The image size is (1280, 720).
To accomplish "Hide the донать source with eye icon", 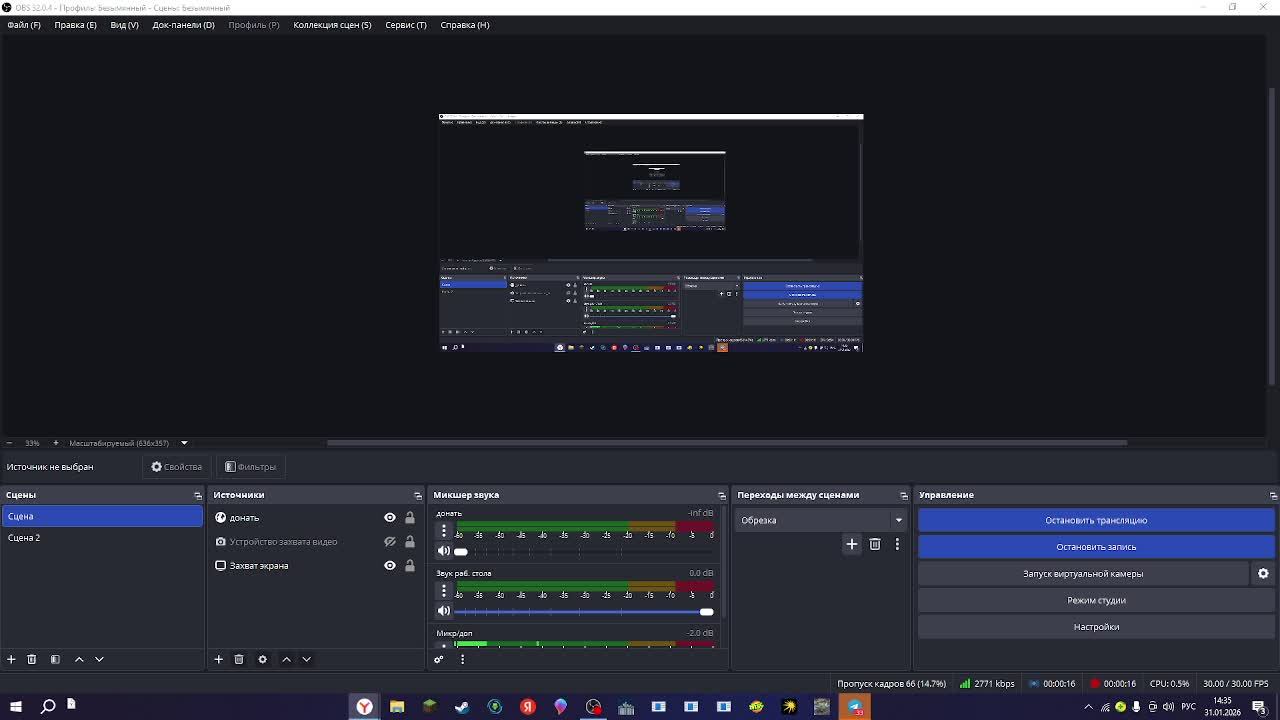I will pos(390,518).
